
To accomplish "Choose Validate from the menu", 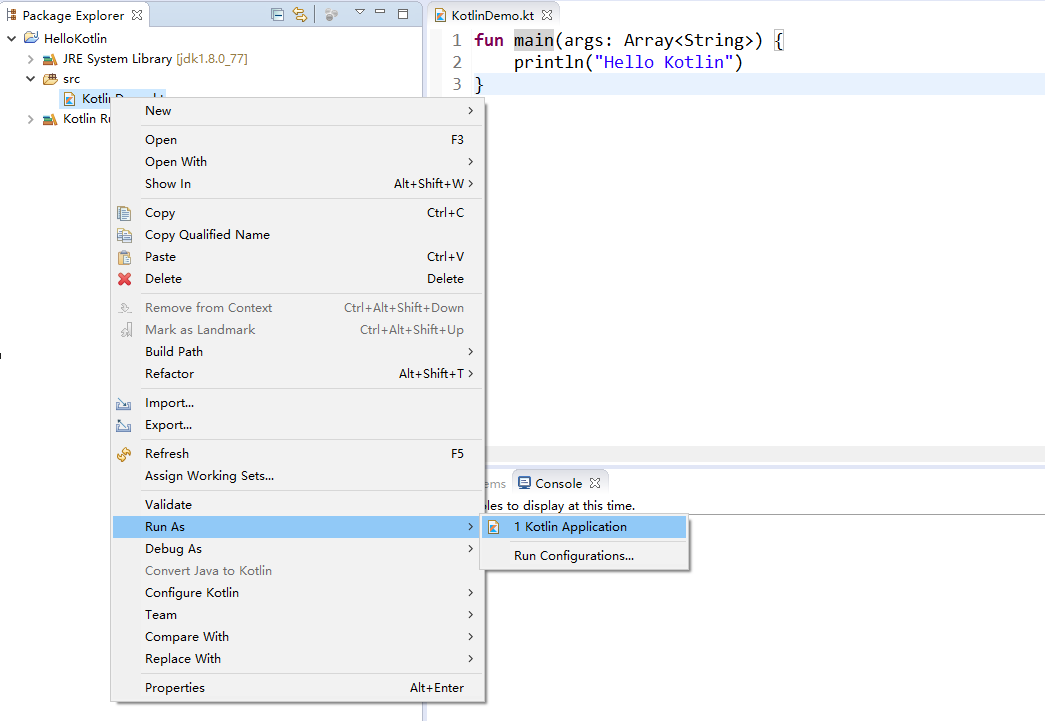I will point(297,505).
